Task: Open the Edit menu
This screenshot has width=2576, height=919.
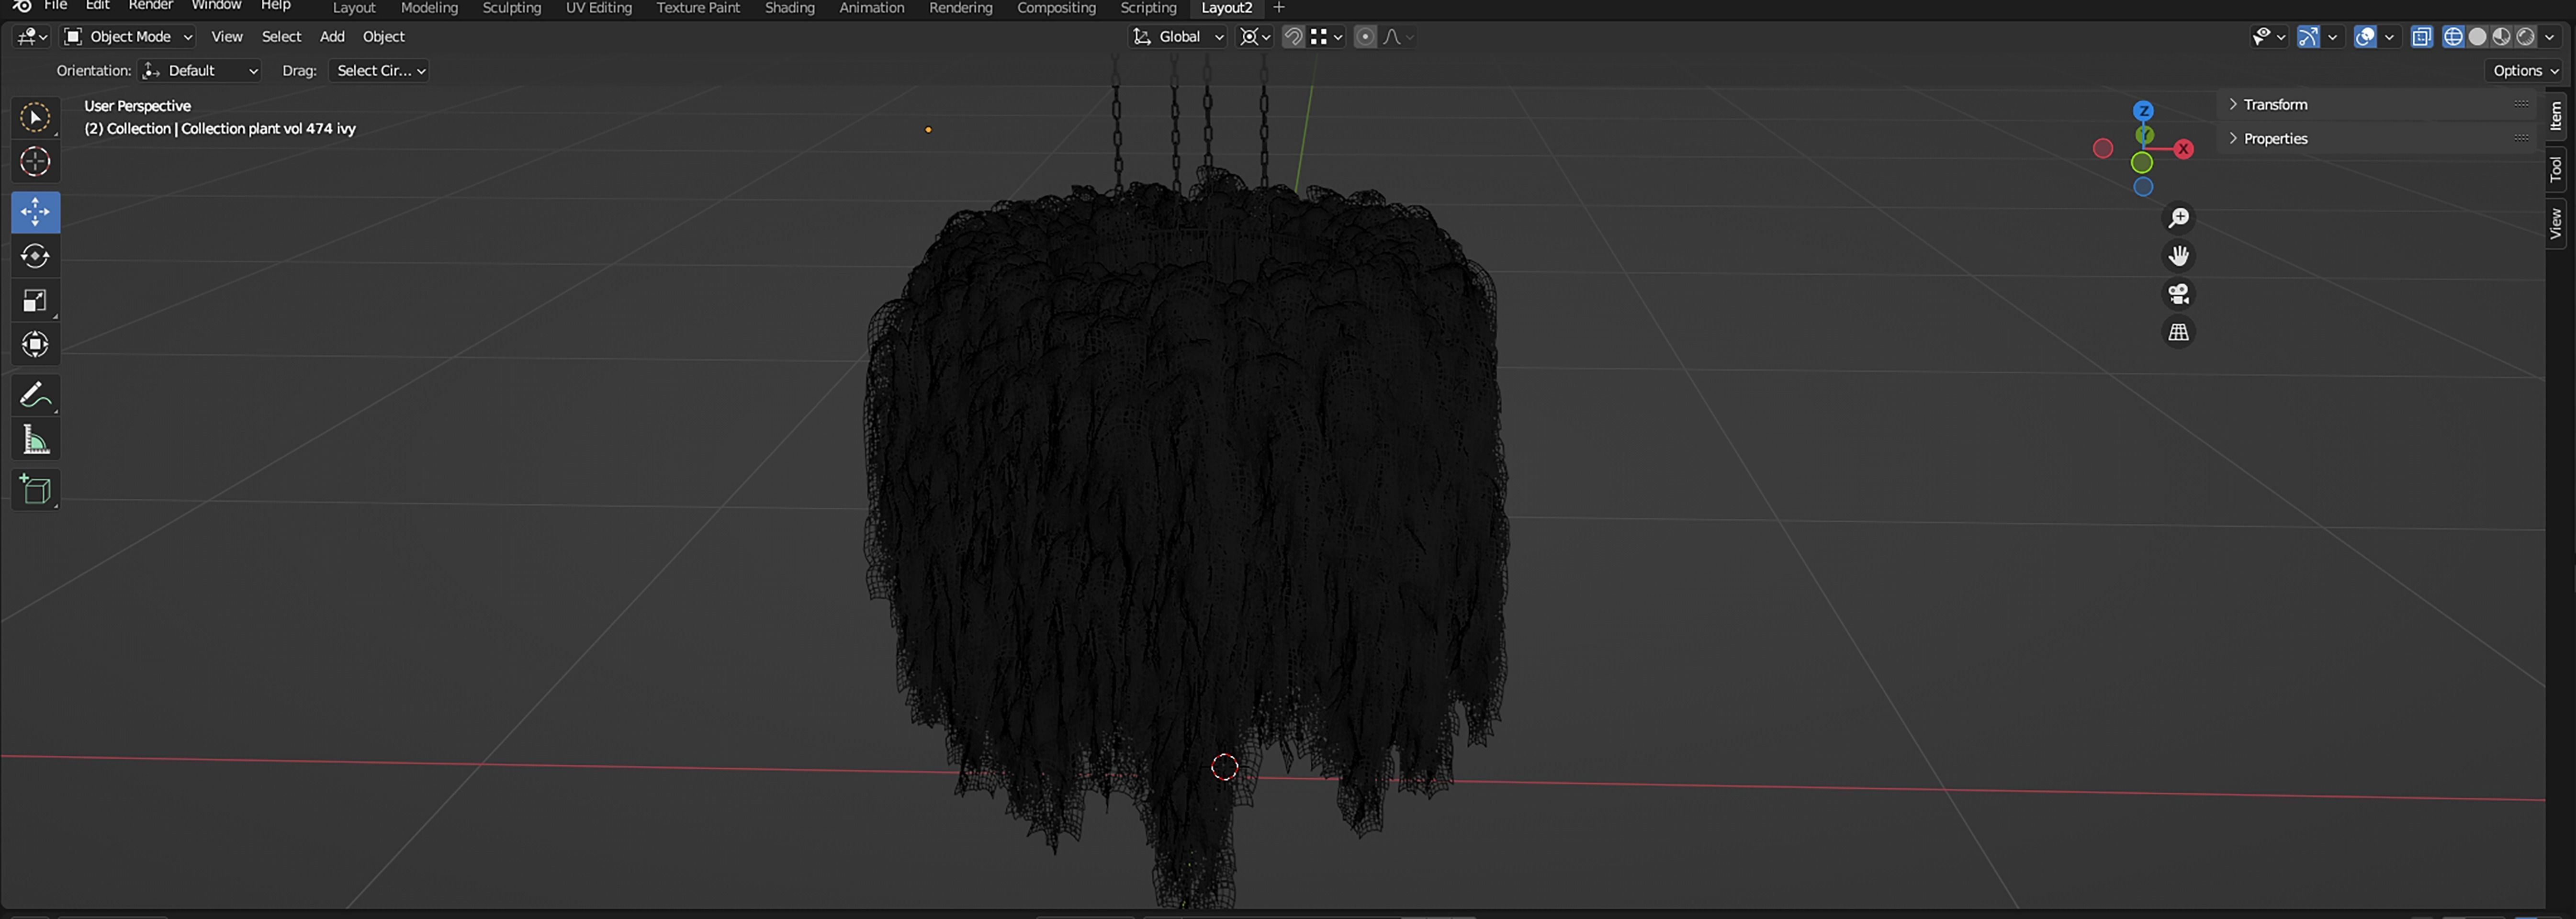Action: 98,6
